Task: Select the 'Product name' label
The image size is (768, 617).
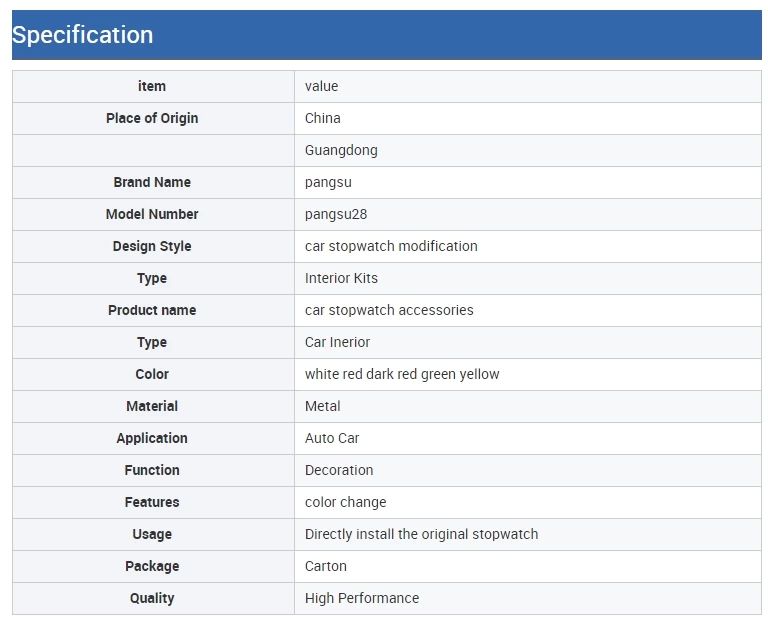Action: point(152,310)
